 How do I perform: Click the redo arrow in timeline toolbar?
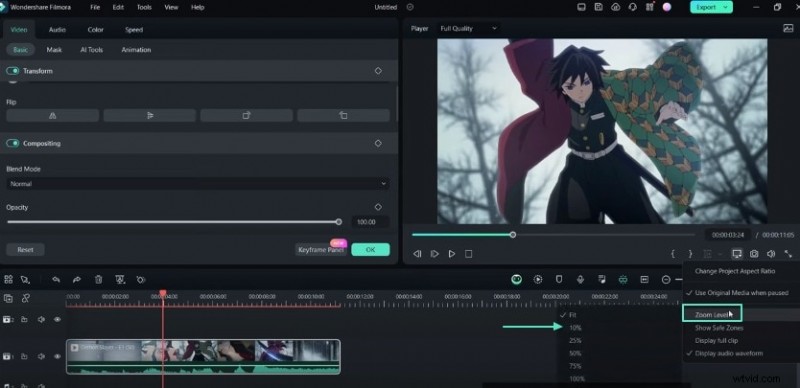(x=77, y=279)
